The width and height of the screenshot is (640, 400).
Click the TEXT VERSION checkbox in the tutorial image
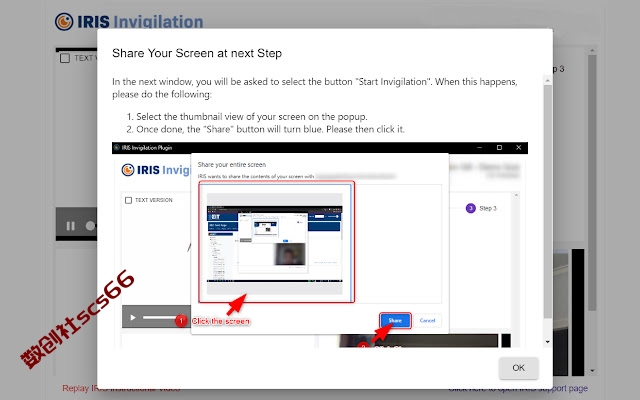coord(129,200)
